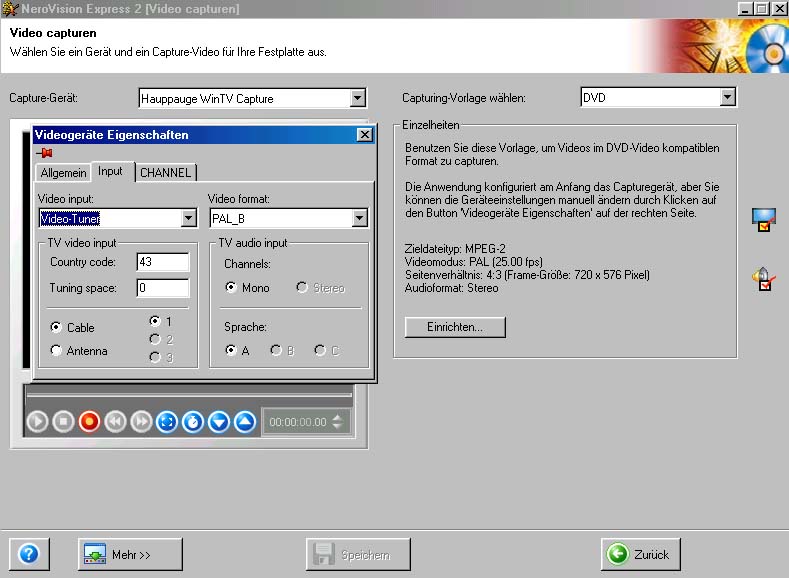Click the timecode field 00:00:00.00
The width and height of the screenshot is (789, 578).
(x=297, y=422)
